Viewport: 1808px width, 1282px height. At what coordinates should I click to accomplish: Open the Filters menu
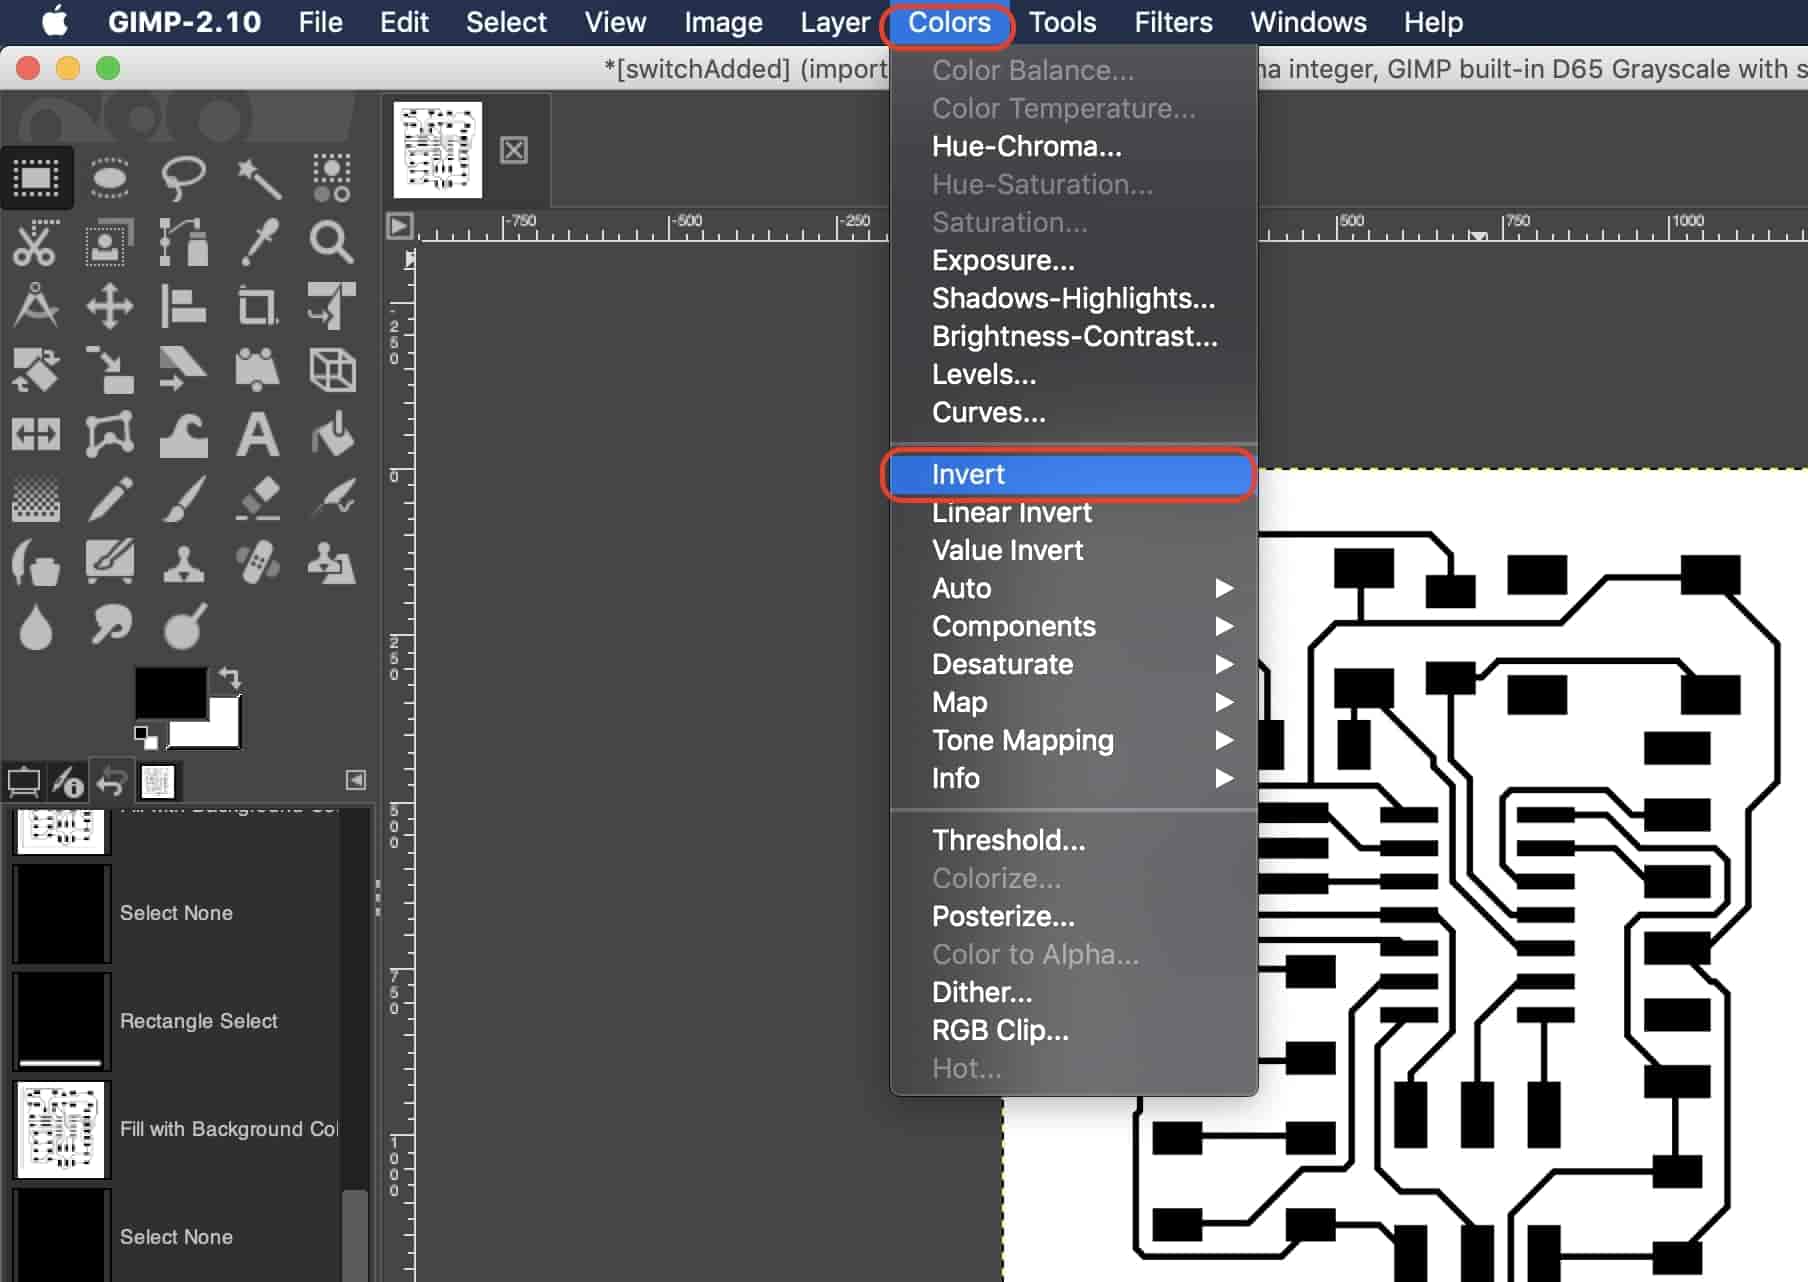point(1173,22)
